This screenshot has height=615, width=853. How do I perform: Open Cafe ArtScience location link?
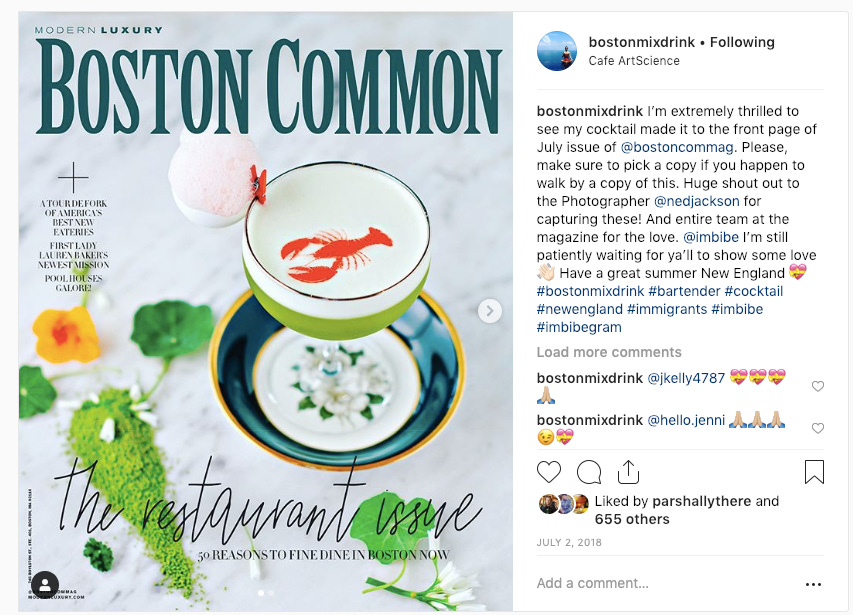634,60
